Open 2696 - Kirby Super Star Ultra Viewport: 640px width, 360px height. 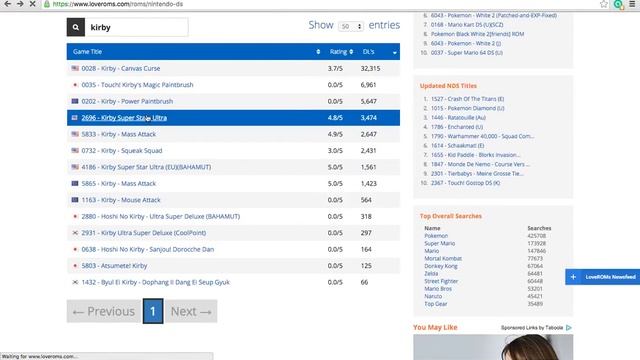(124, 118)
